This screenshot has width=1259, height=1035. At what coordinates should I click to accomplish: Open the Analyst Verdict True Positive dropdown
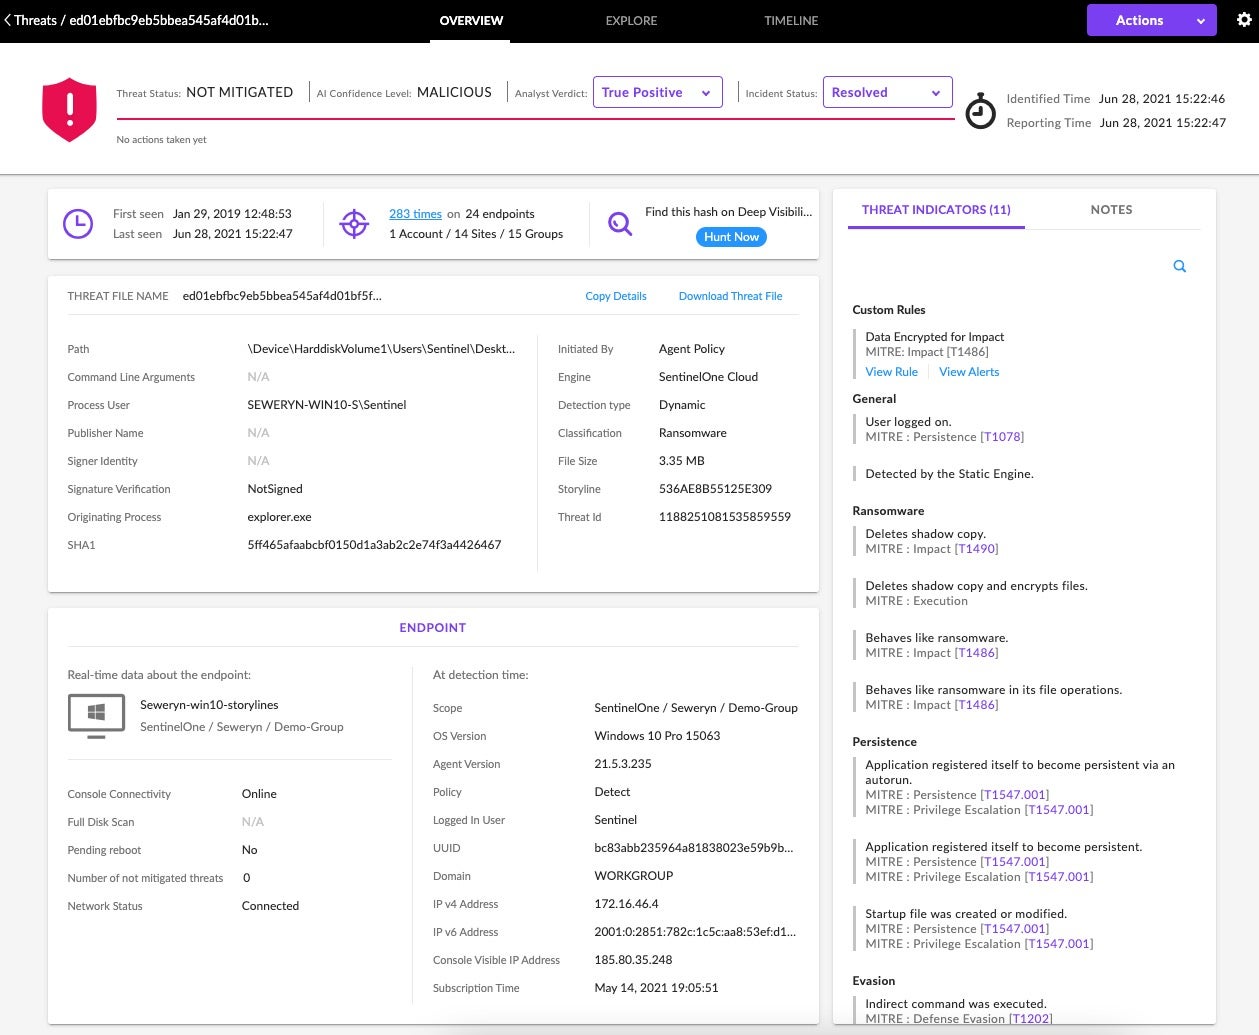tap(657, 92)
